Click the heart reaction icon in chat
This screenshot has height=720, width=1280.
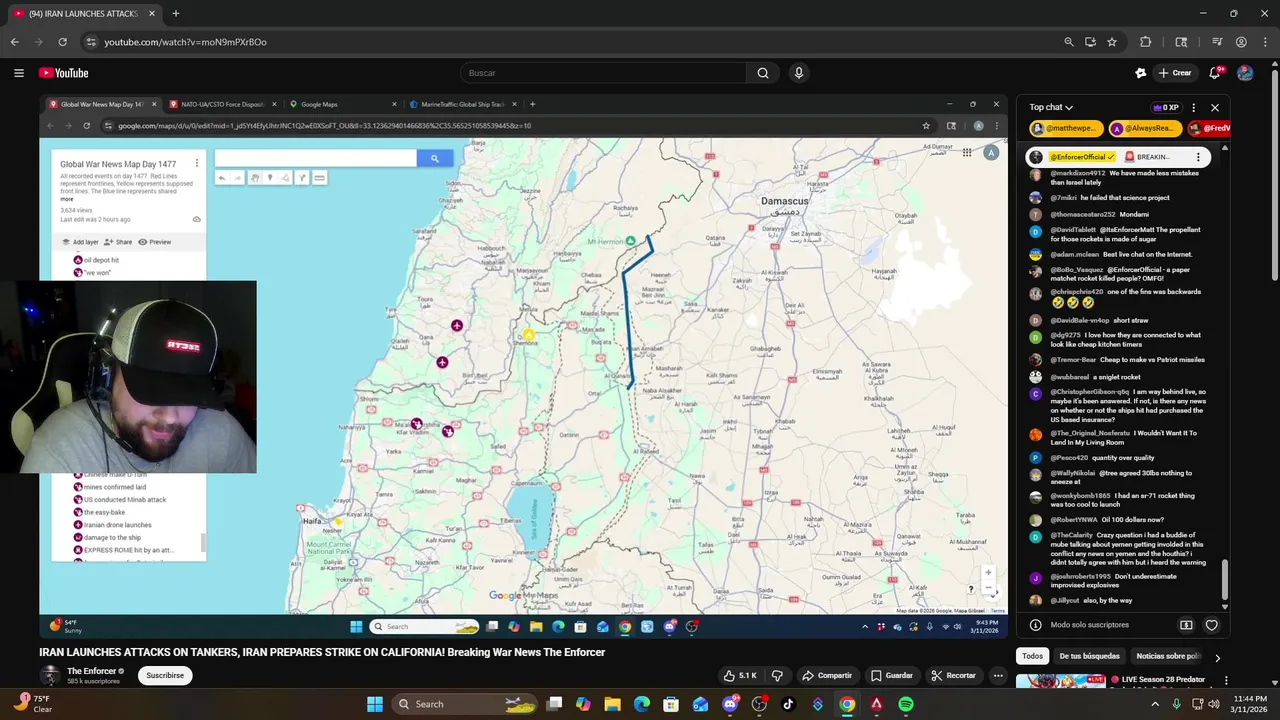tap(1211, 625)
